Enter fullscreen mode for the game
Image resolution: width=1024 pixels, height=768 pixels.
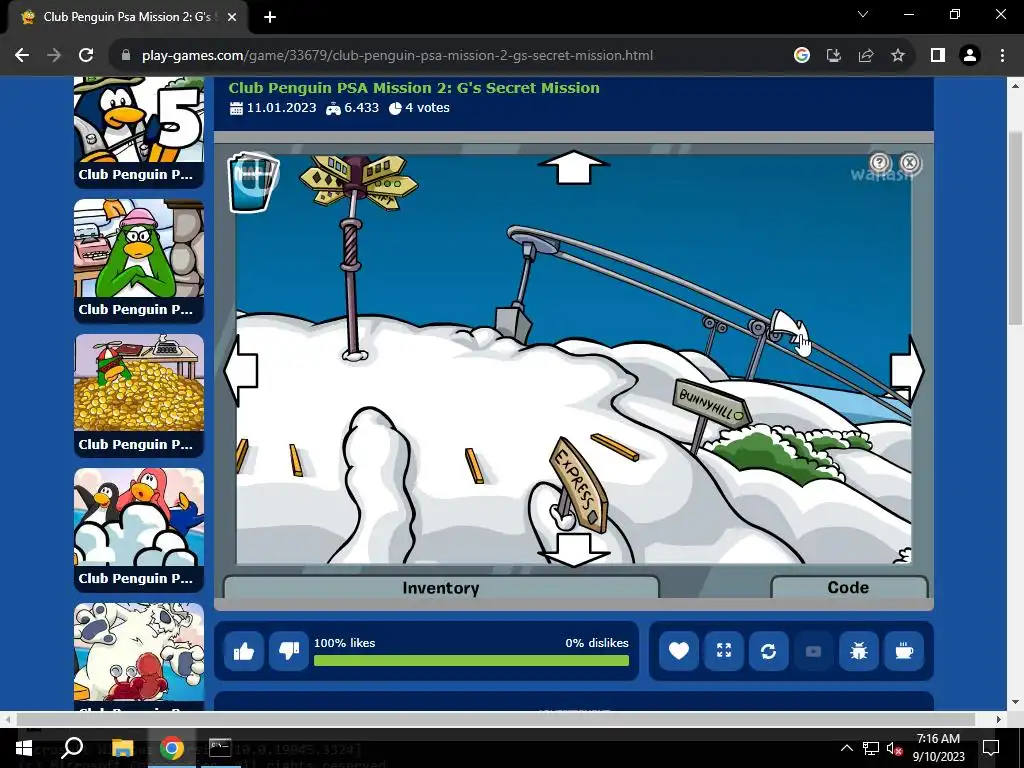(x=724, y=651)
